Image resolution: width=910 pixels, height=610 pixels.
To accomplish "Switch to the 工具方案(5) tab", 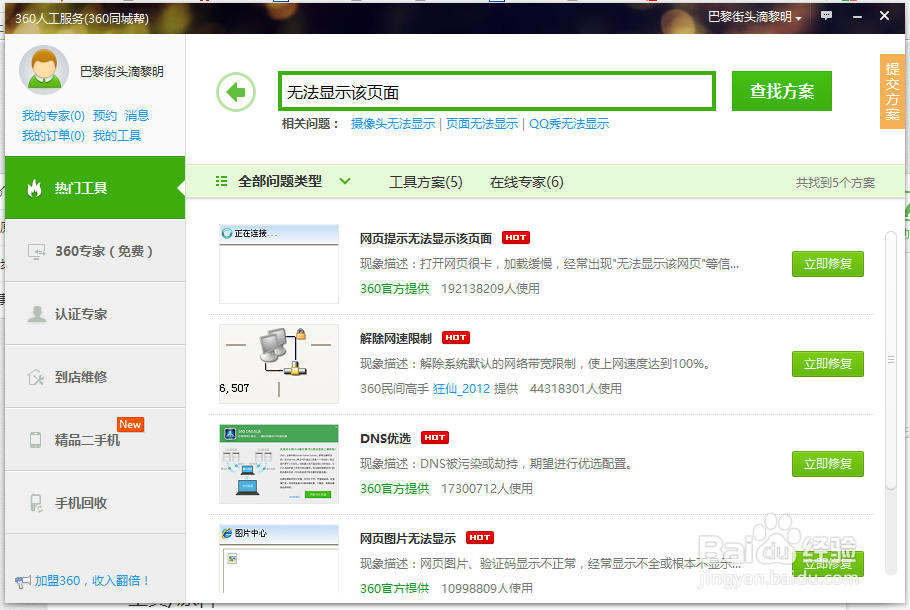I will coord(425,182).
